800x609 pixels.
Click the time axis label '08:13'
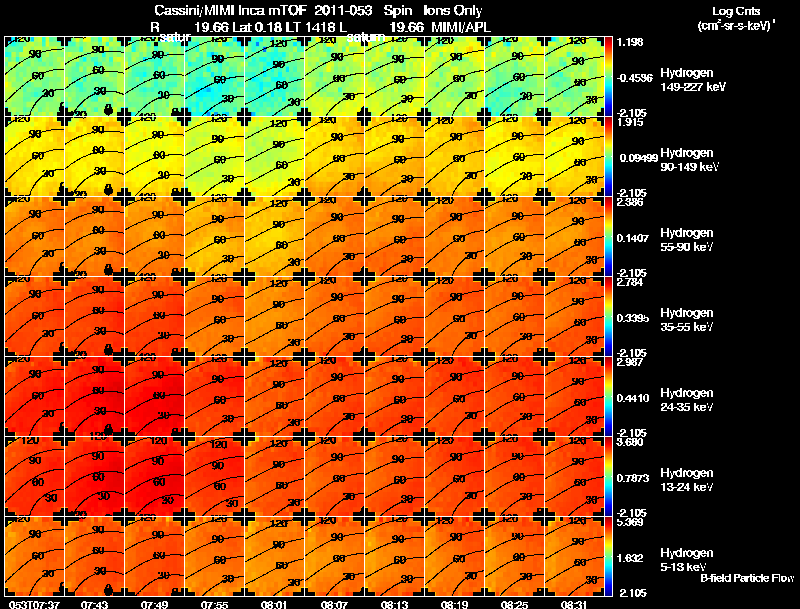[394, 604]
